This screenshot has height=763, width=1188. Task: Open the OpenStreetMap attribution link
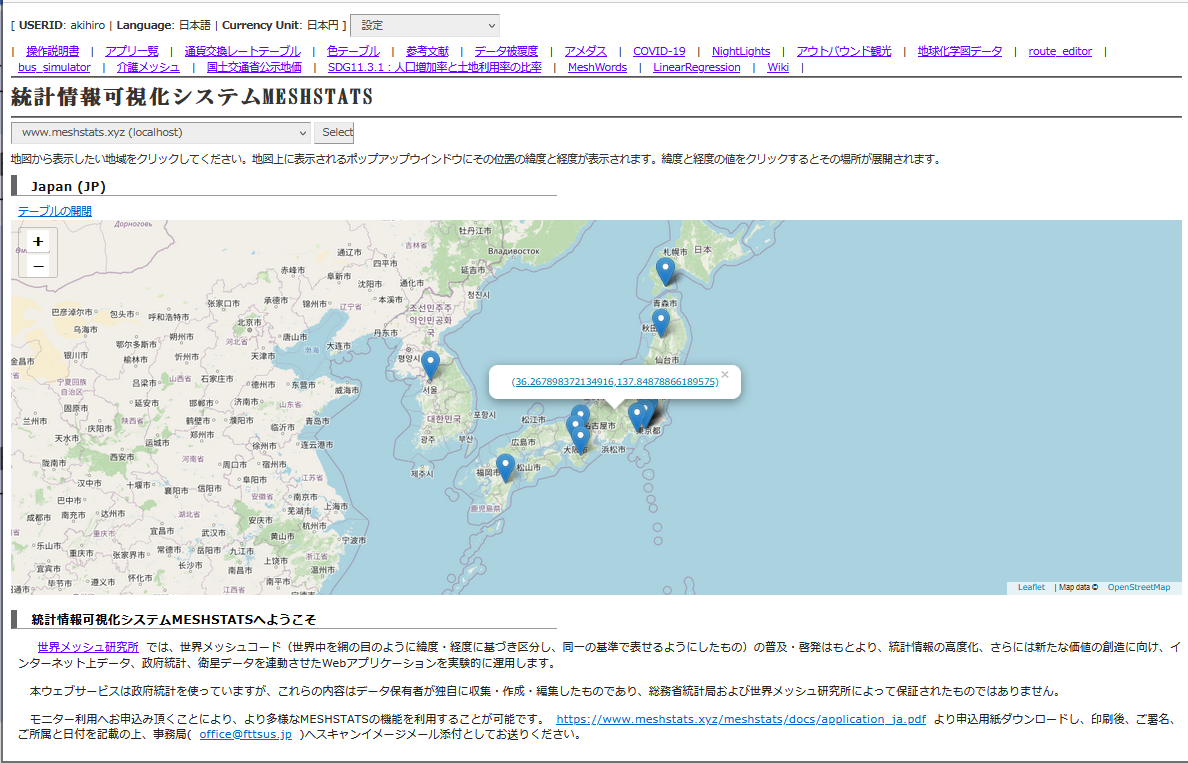[x=1138, y=587]
